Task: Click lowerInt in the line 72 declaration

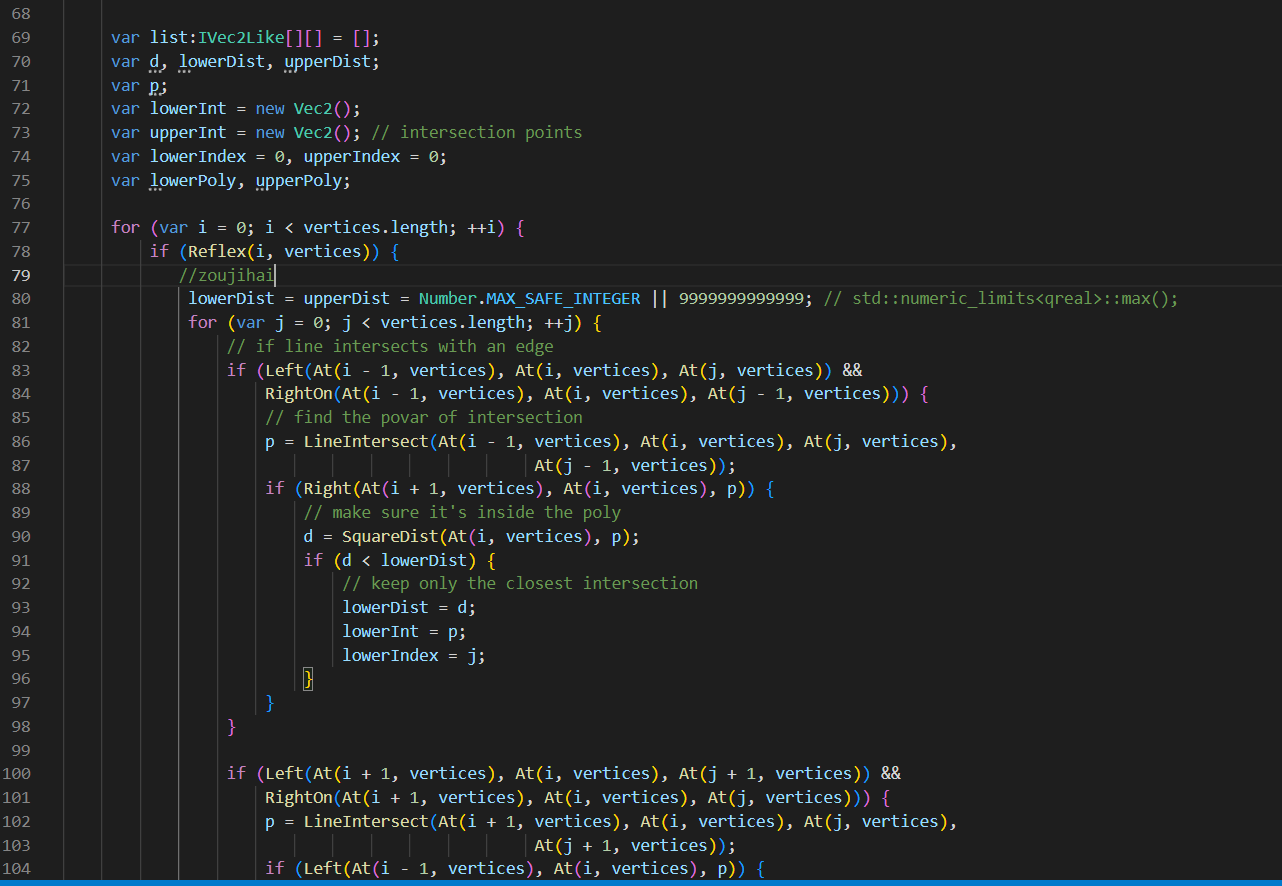Action: (x=189, y=109)
